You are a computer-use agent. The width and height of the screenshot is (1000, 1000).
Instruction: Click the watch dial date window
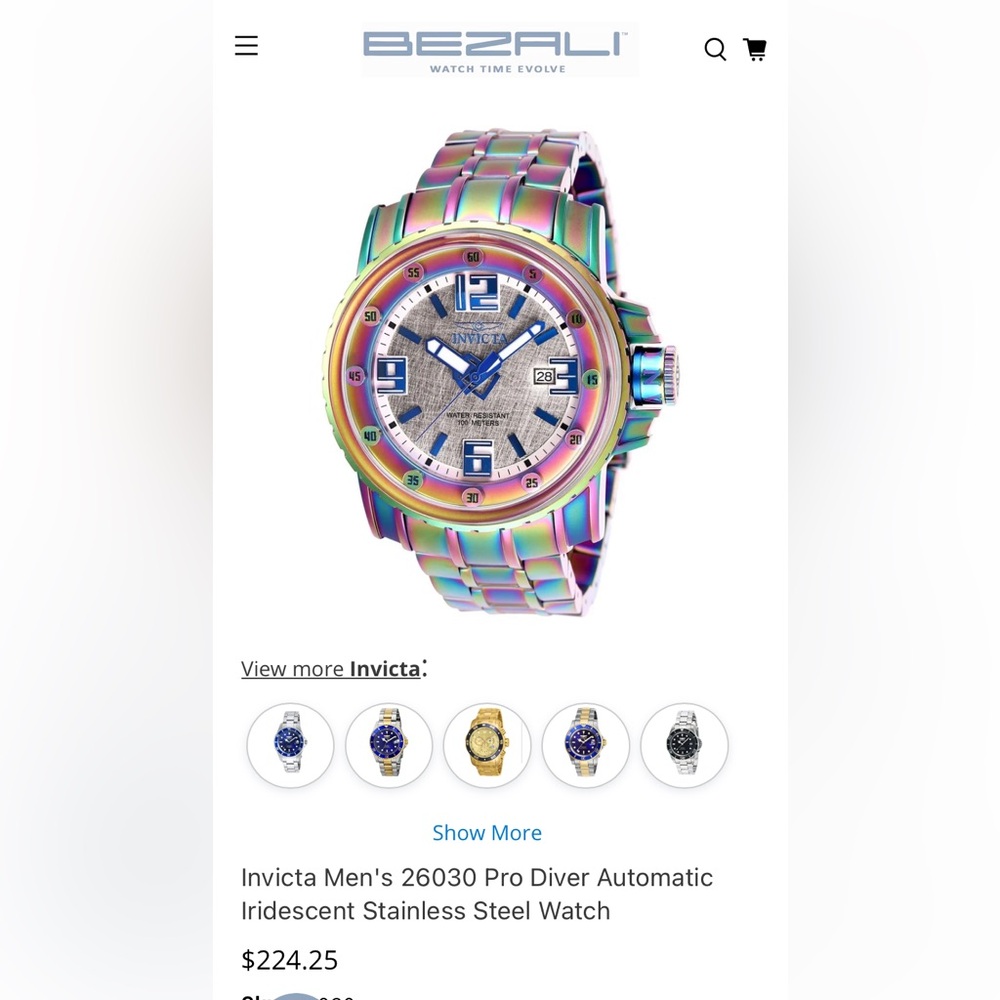coord(544,376)
